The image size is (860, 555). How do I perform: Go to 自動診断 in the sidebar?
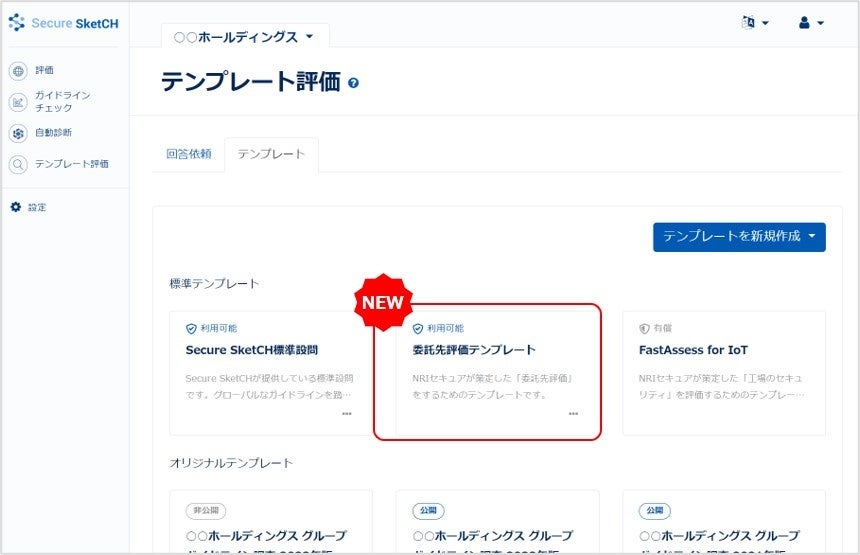click(53, 133)
